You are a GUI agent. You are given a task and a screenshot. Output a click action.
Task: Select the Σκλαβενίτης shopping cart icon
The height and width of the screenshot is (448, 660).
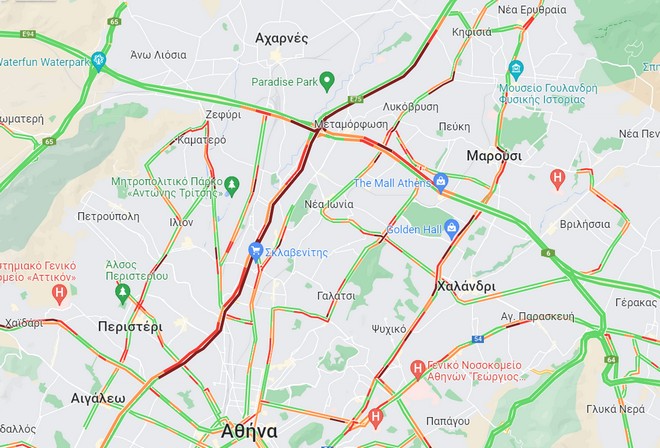(255, 252)
